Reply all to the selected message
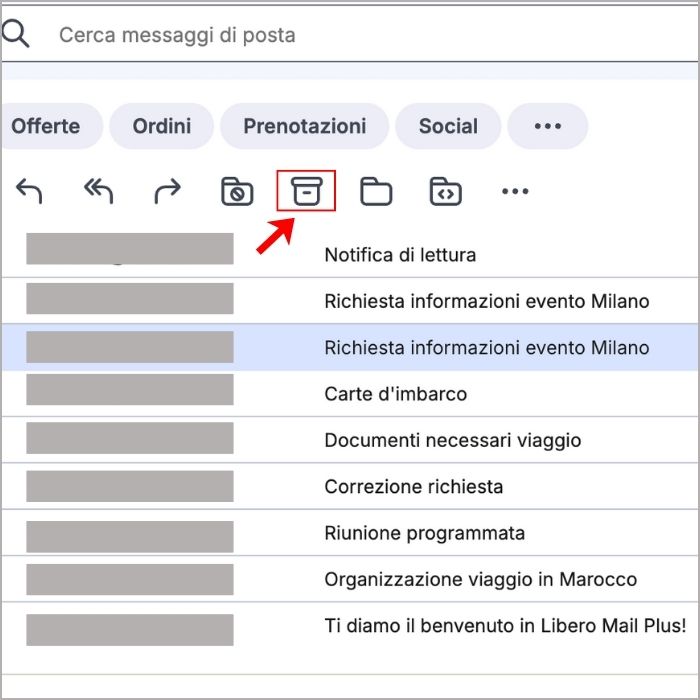The height and width of the screenshot is (700, 700). (x=98, y=191)
